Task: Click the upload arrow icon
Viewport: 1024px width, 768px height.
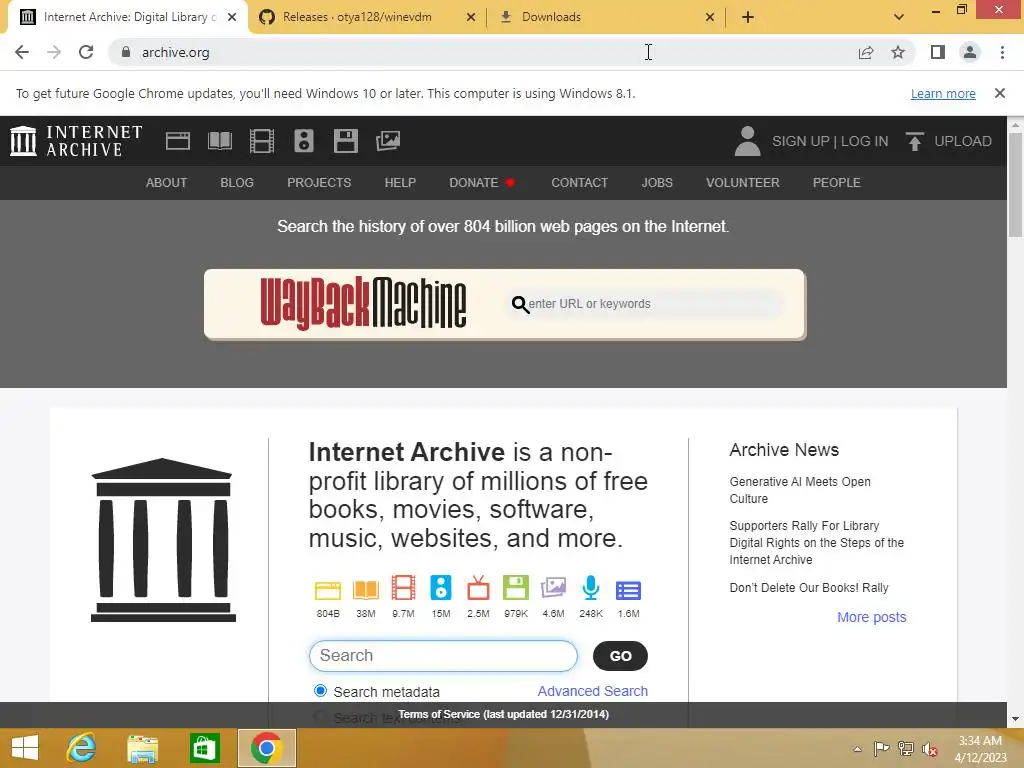Action: pyautogui.click(x=915, y=141)
